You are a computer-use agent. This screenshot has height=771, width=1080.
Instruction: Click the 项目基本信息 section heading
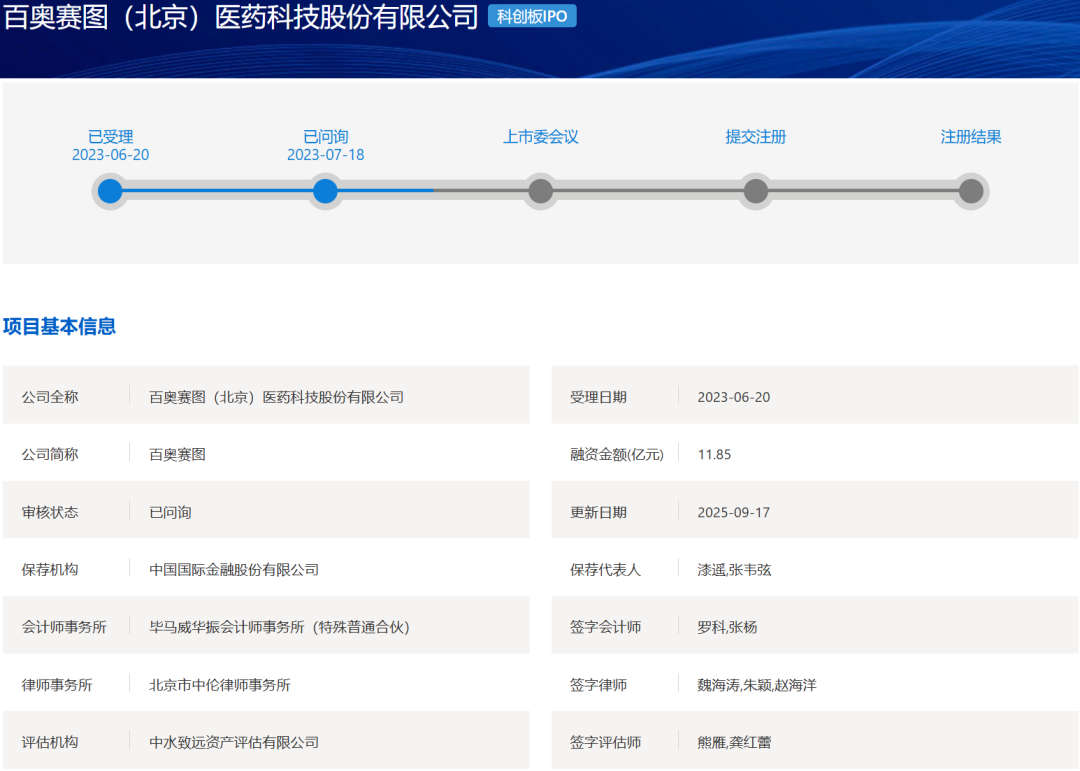(x=59, y=326)
